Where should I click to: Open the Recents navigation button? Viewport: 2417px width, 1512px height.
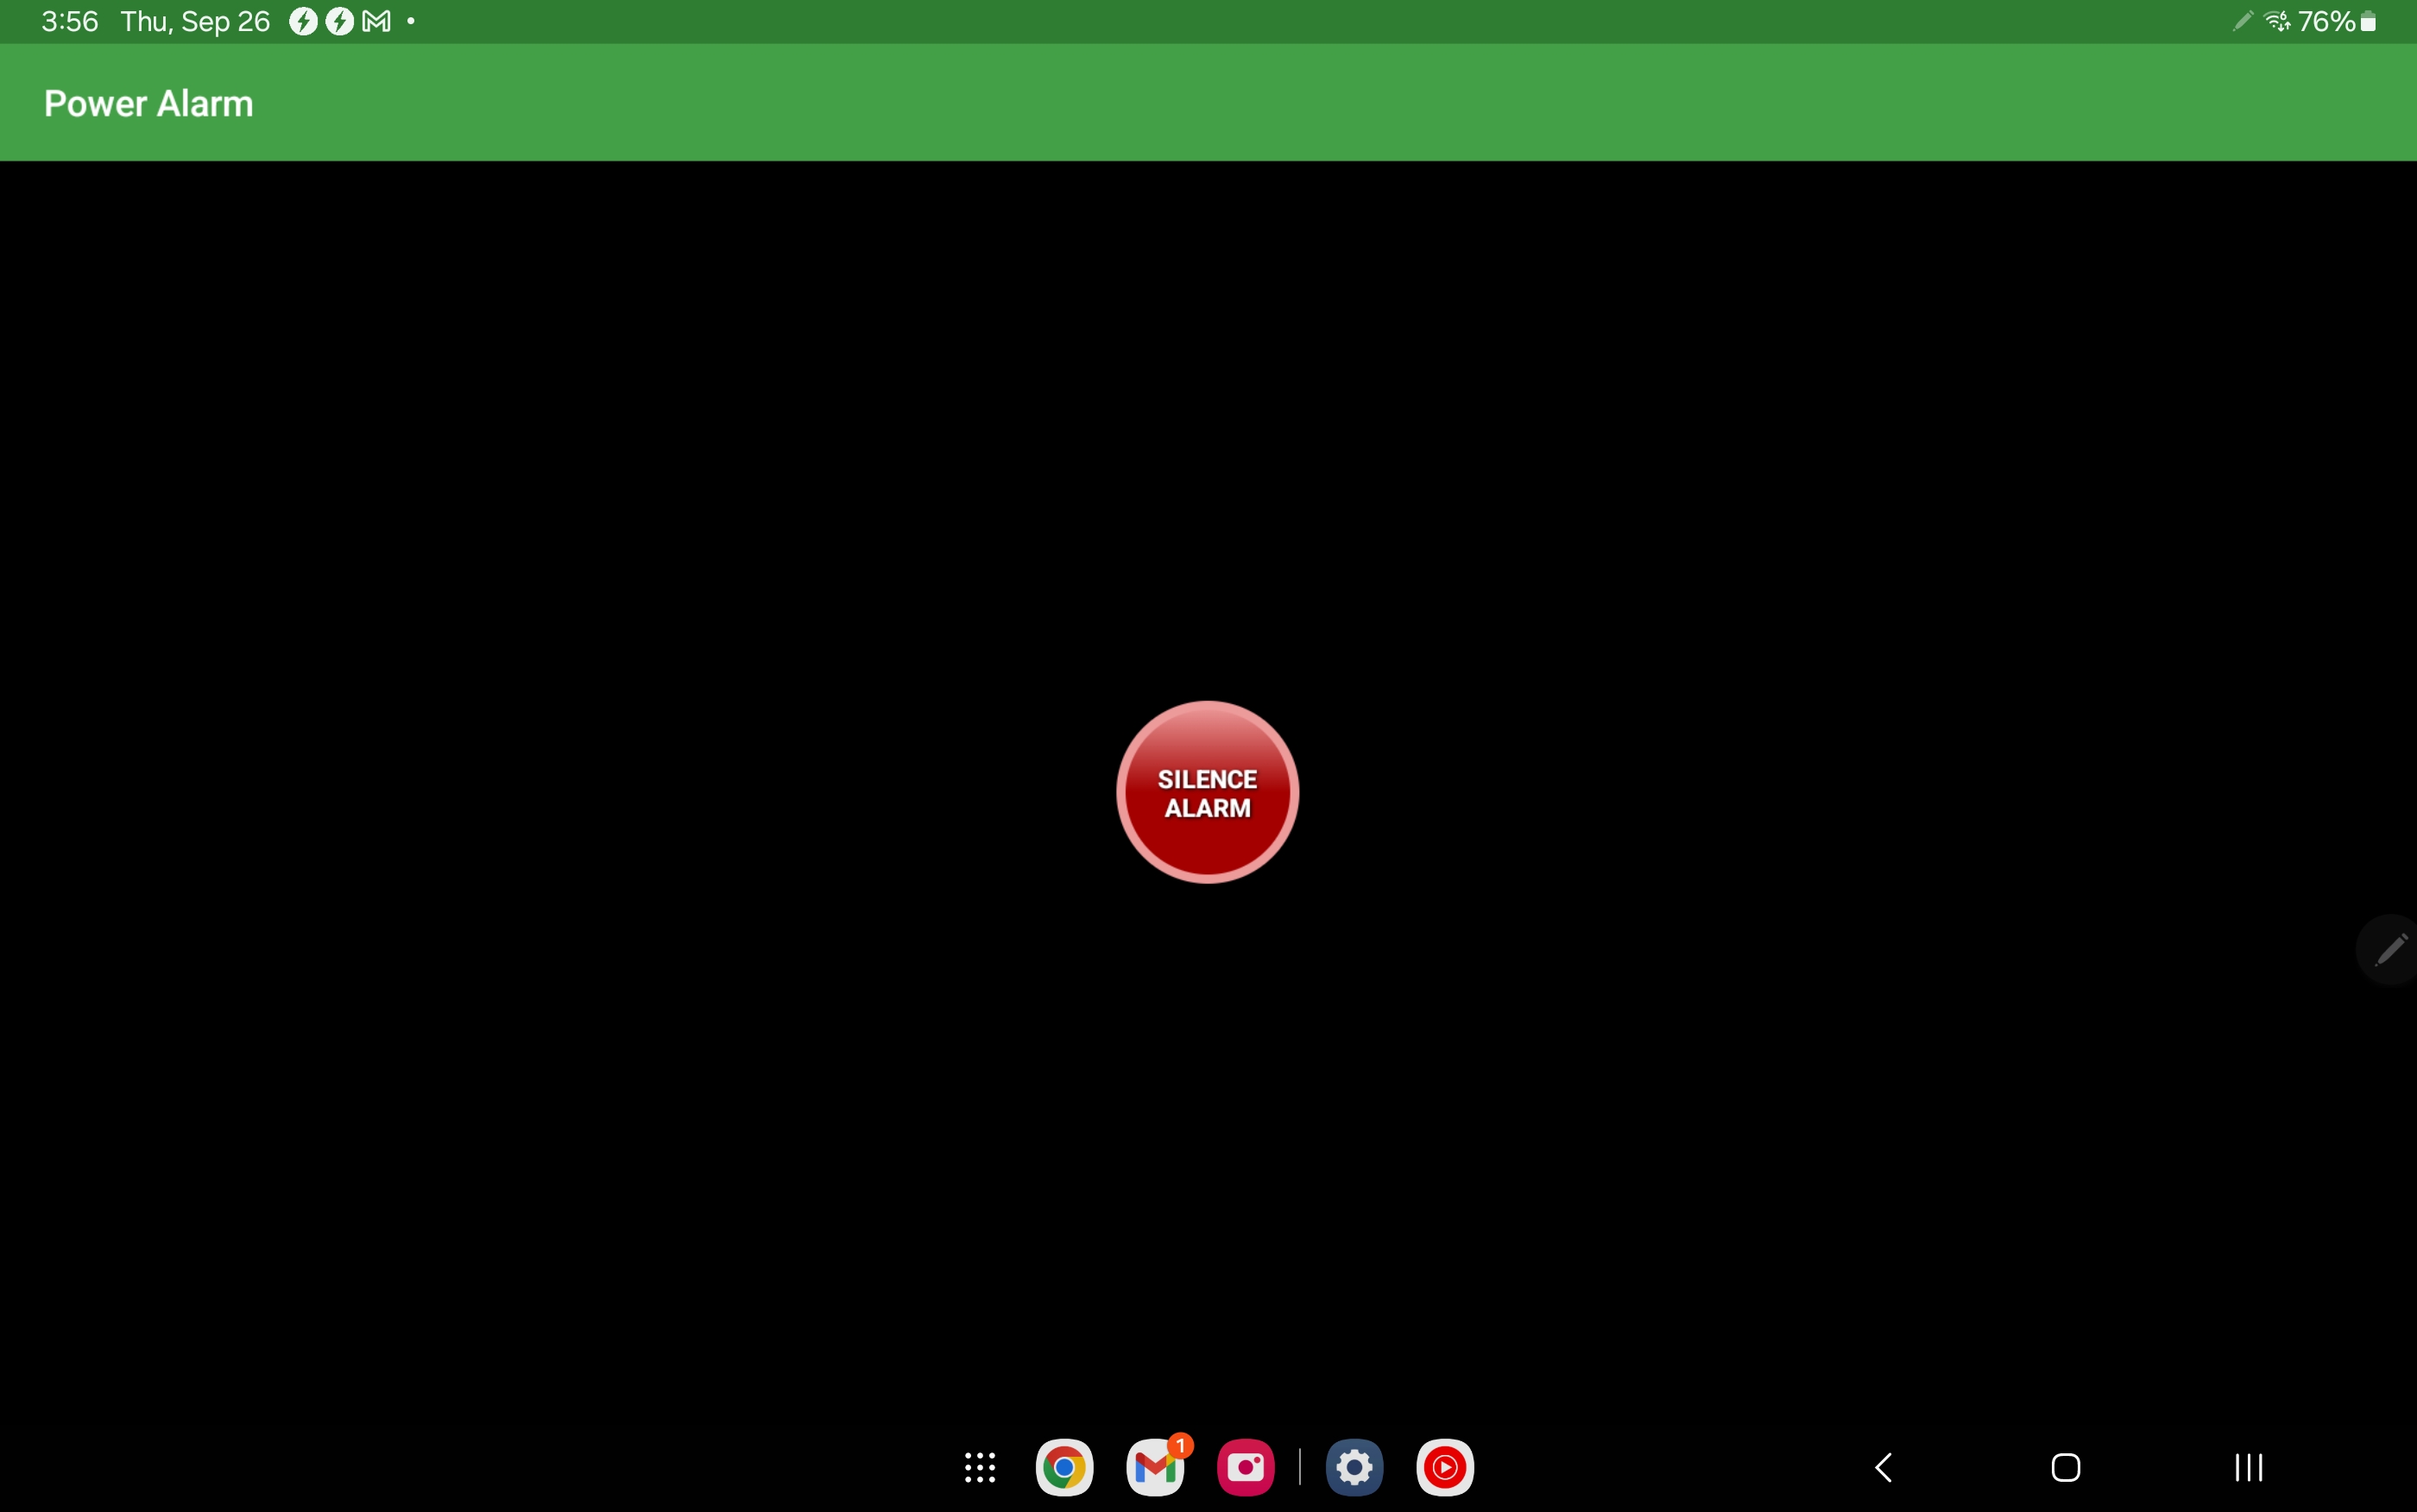[x=2249, y=1467]
